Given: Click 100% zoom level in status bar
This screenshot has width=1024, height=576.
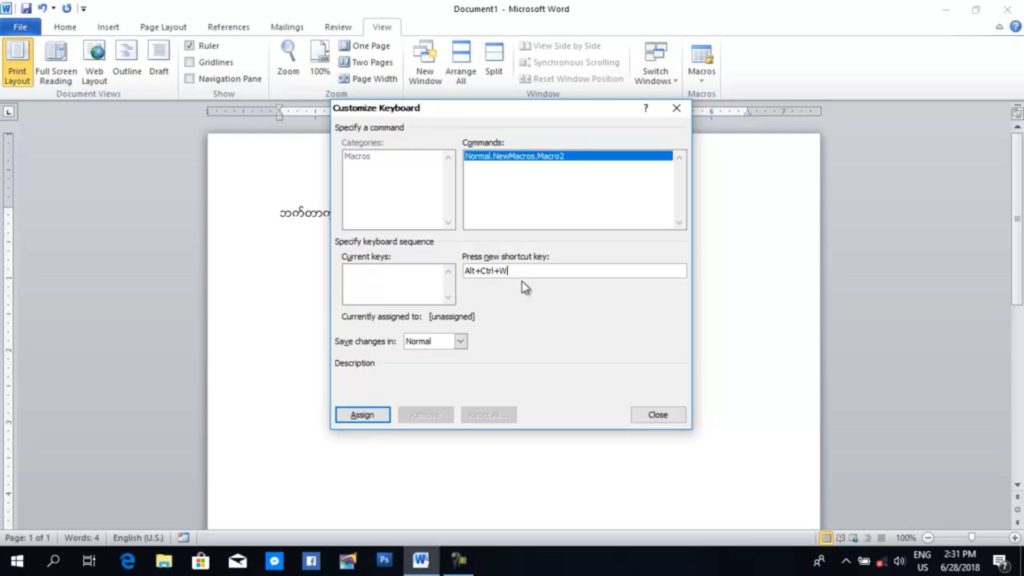Looking at the screenshot, I should [x=906, y=537].
